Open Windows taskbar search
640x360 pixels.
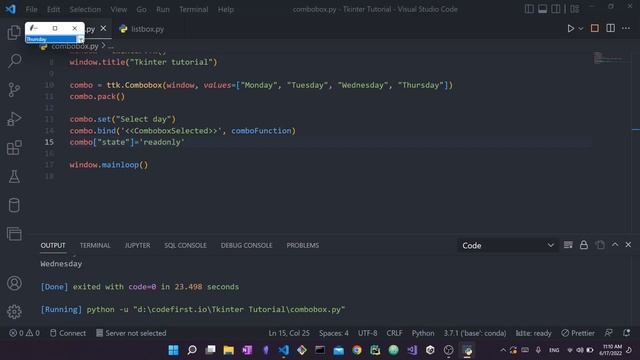192,350
